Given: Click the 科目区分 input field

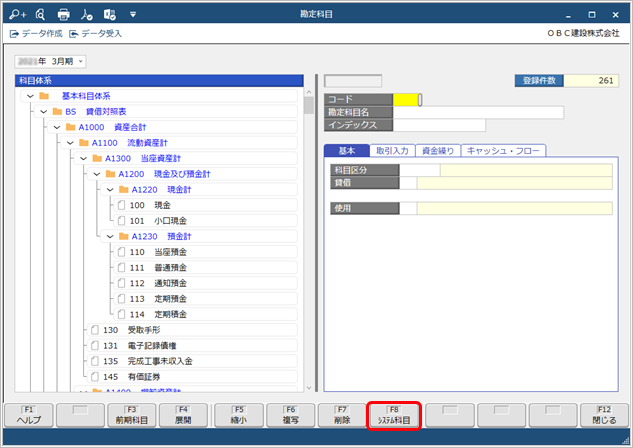Looking at the screenshot, I should (420, 170).
